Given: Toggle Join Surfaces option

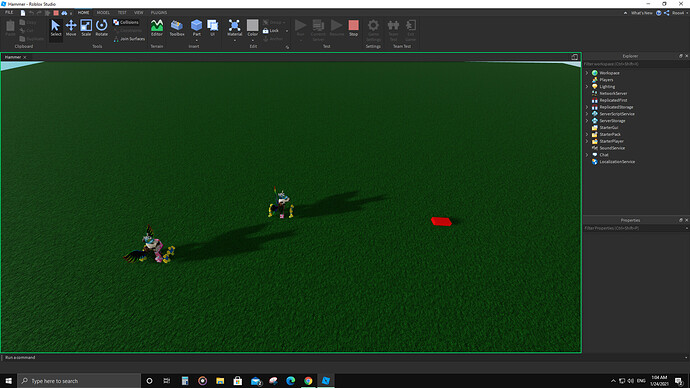Looking at the screenshot, I should click(x=129, y=39).
